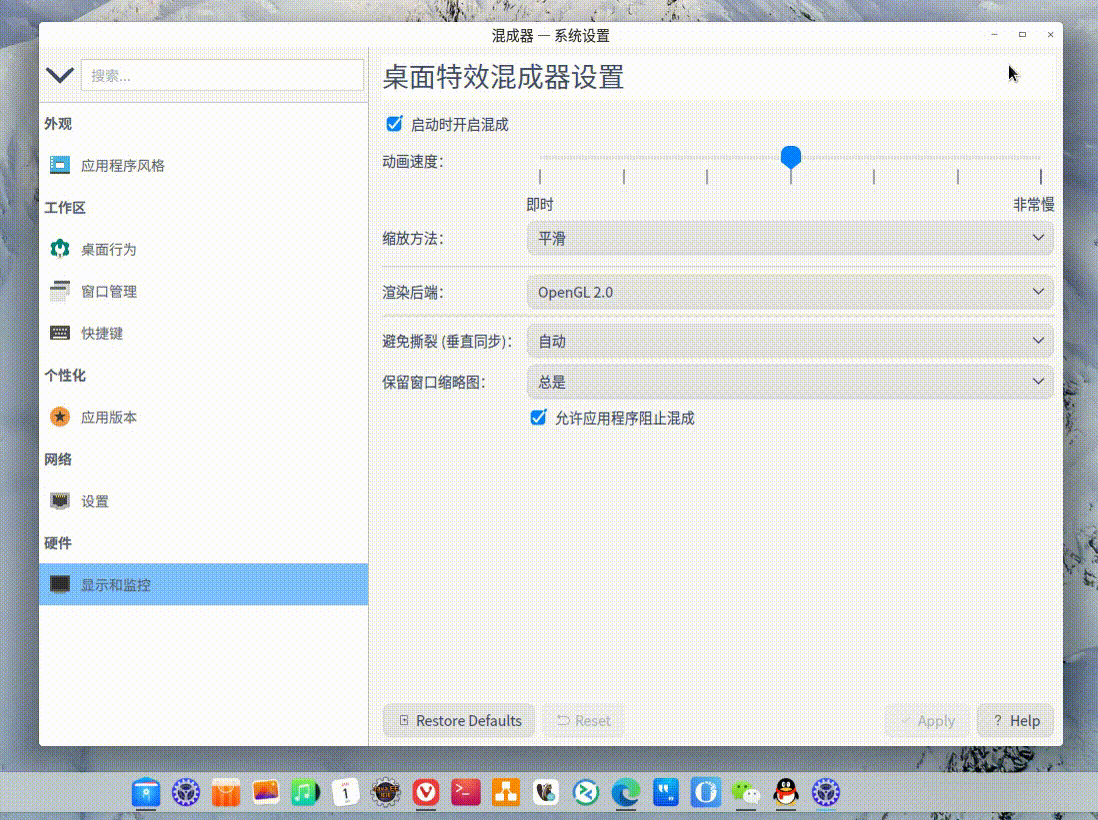
Task: Click inside the 搜索 search field
Action: point(222,75)
